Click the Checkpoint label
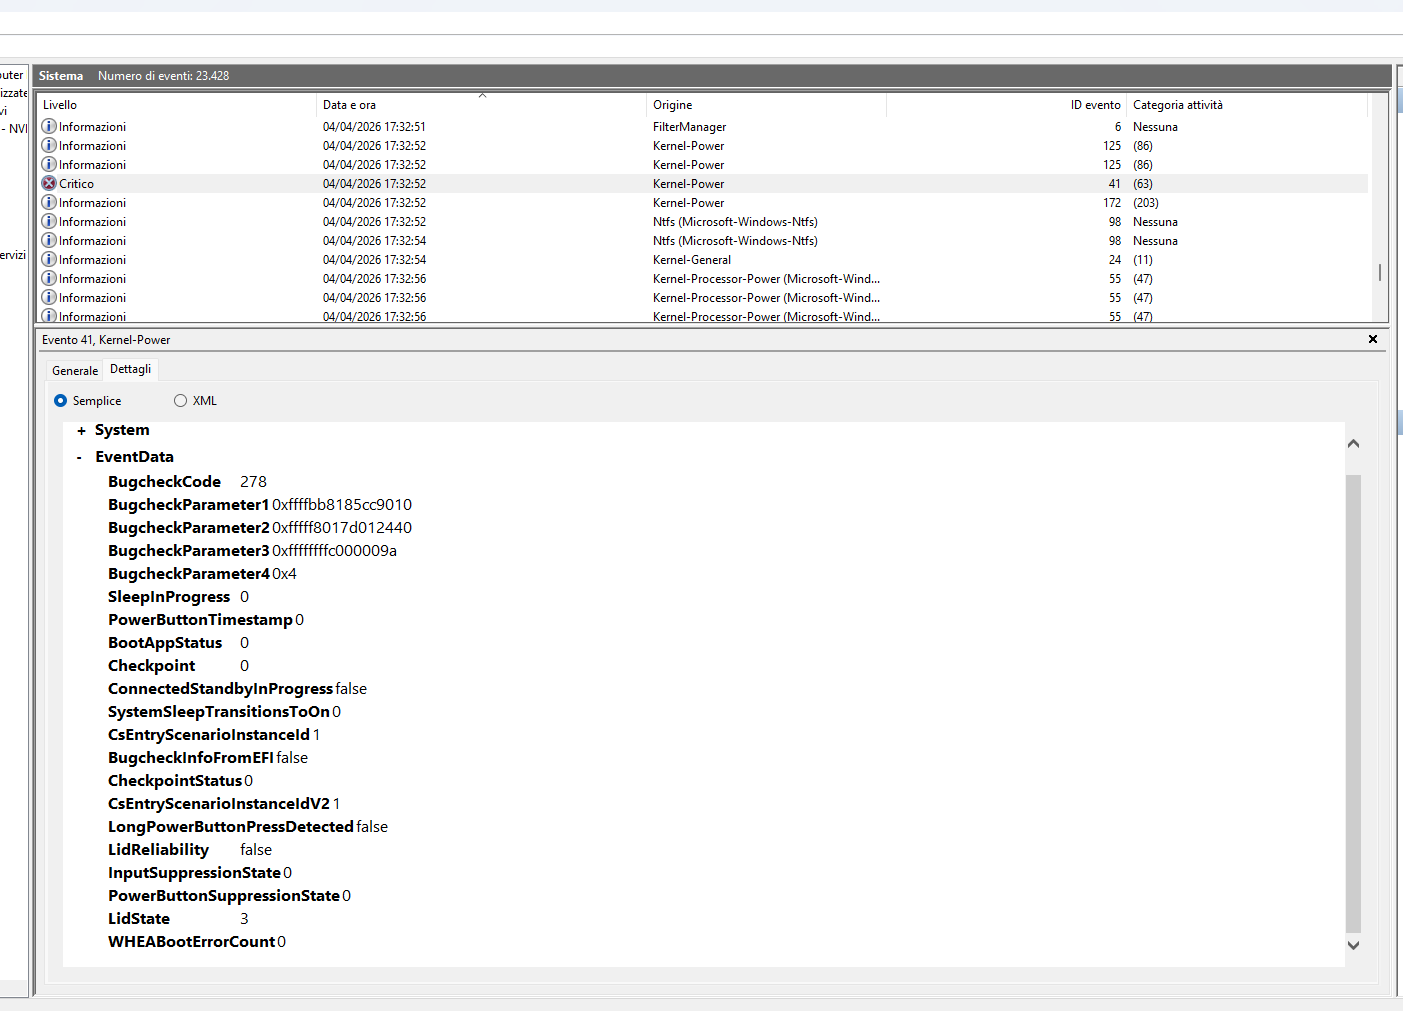Screen dimensions: 1403x1011 pos(152,666)
